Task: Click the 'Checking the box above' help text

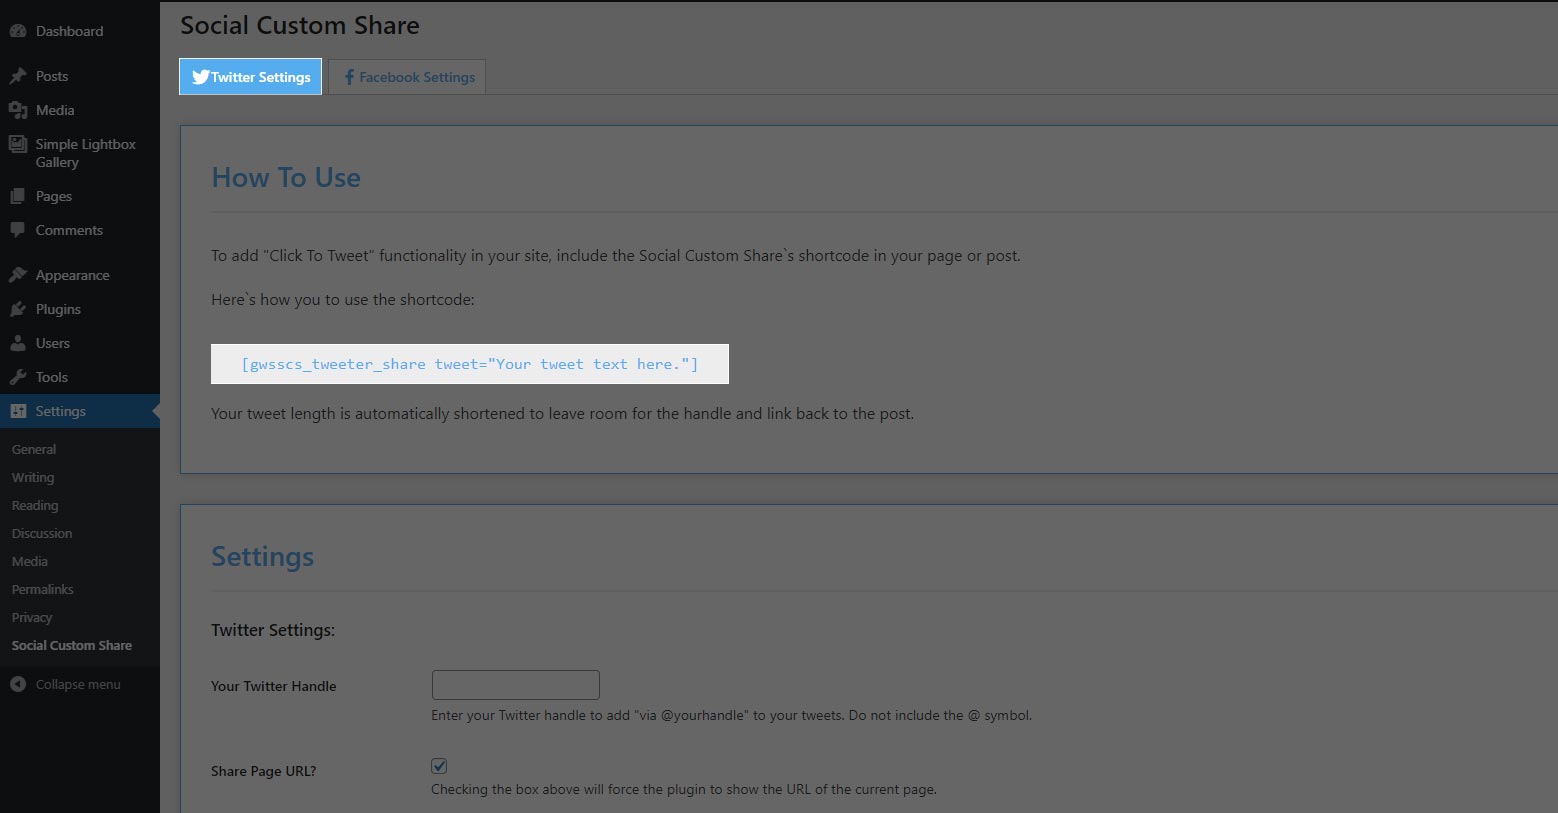Action: [684, 790]
